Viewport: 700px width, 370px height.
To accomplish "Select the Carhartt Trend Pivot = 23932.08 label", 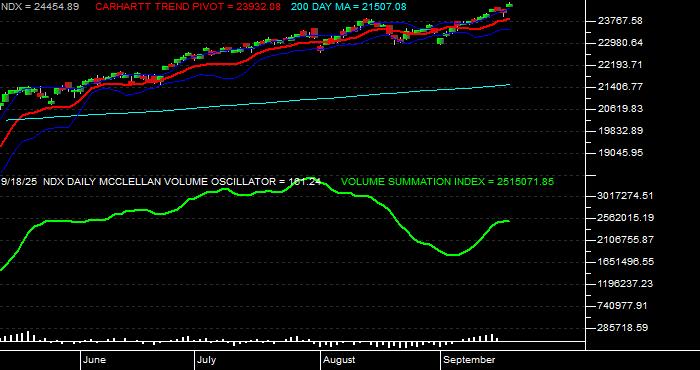I will (x=188, y=7).
